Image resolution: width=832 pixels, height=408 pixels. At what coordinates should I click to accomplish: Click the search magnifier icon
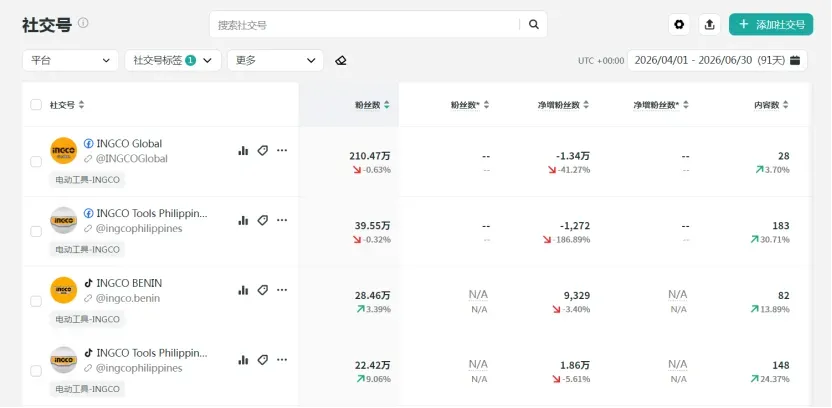click(x=534, y=24)
